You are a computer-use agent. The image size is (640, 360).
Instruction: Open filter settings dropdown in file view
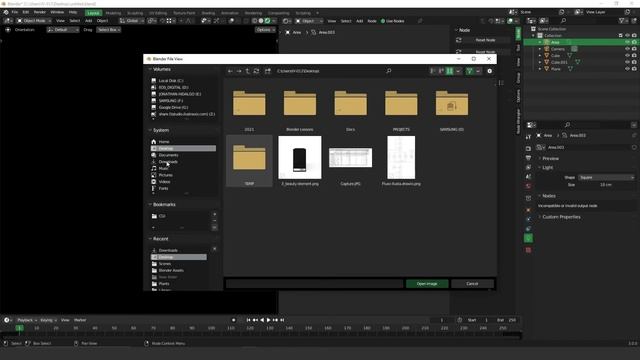[x=478, y=71]
